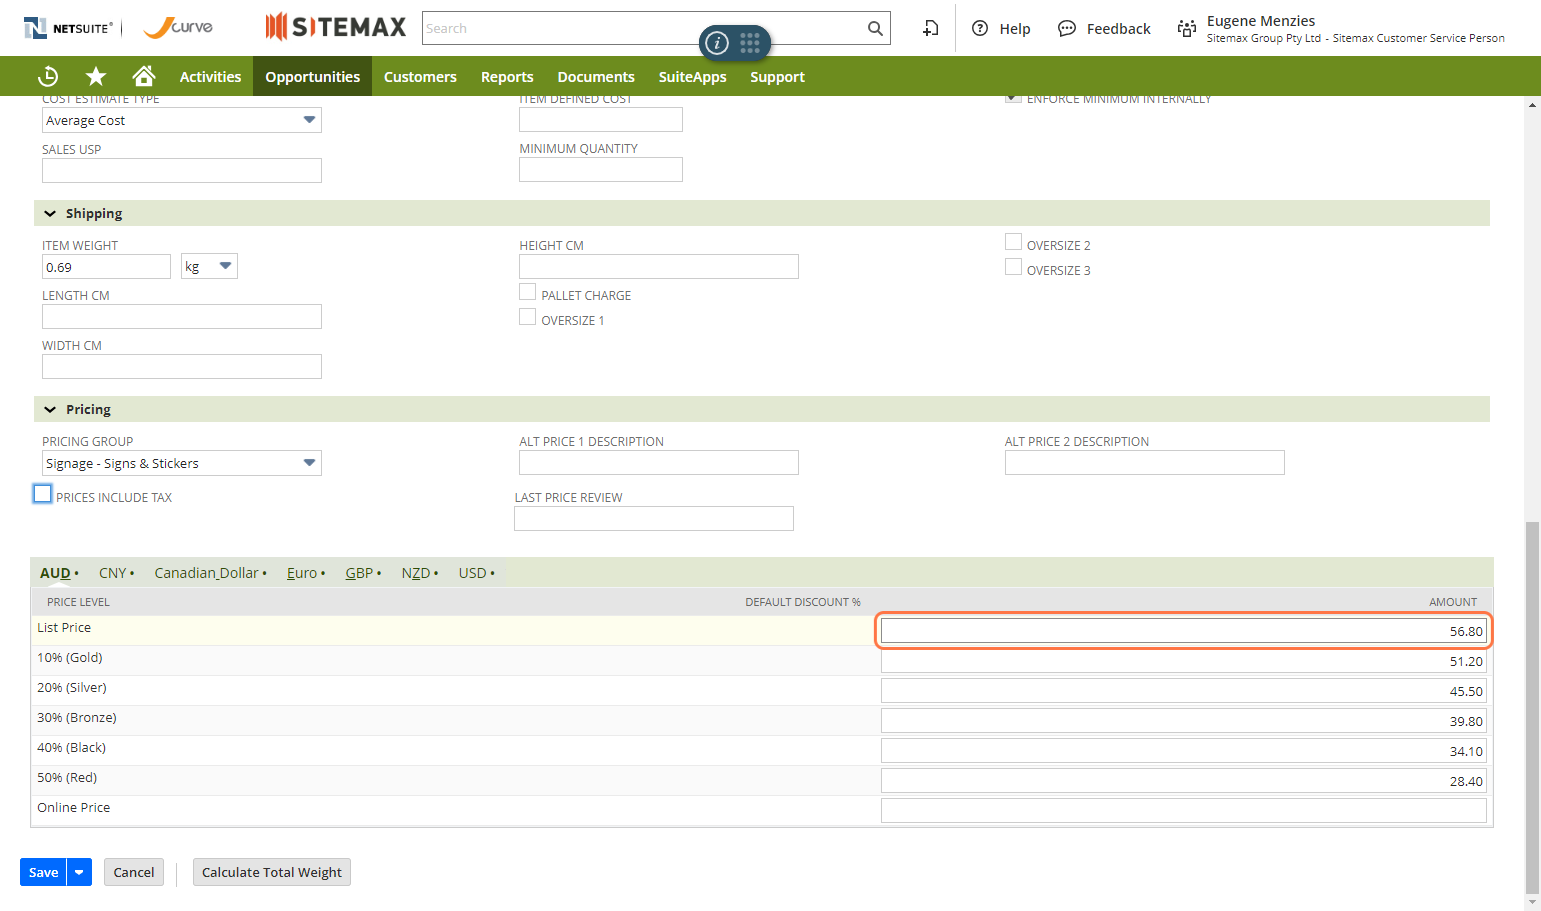Click the info overlay icon
This screenshot has width=1541, height=911.
point(717,43)
